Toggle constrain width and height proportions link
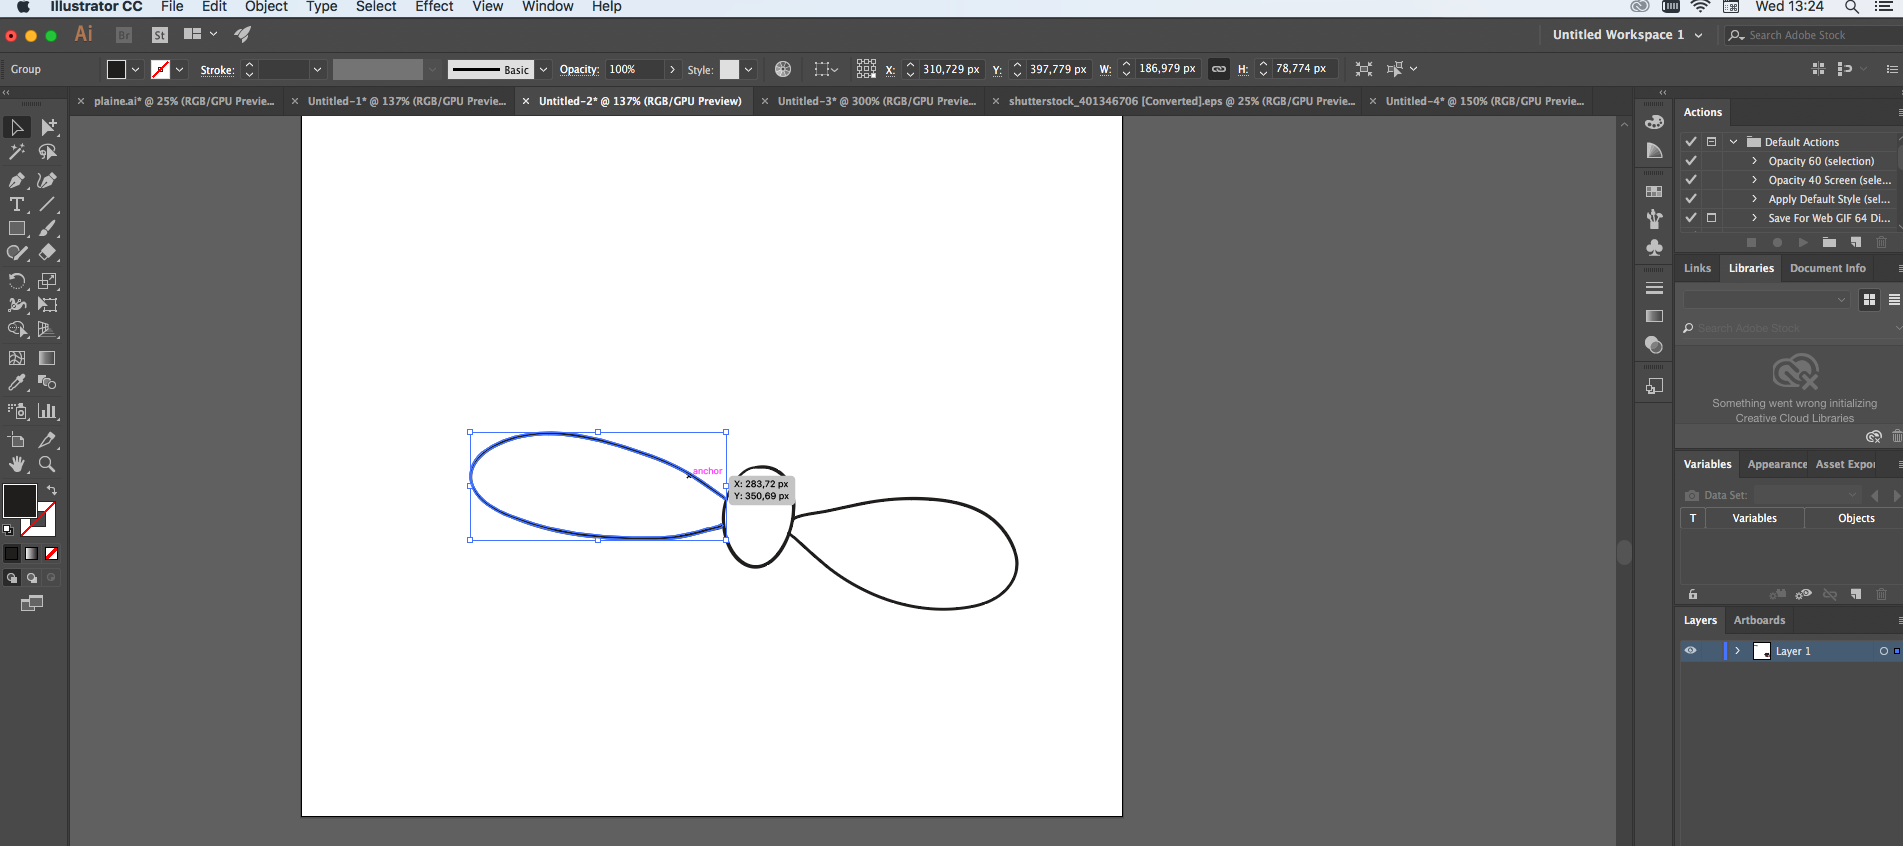This screenshot has width=1903, height=846. coord(1218,69)
